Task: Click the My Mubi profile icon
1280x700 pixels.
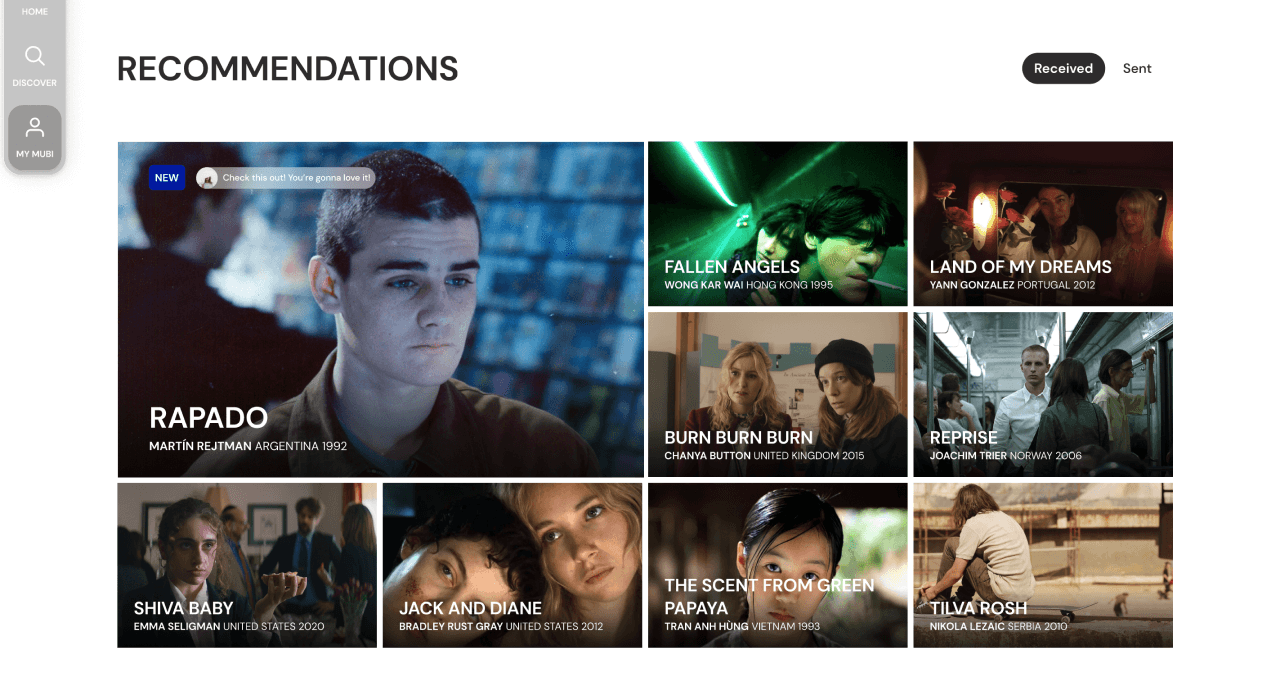Action: [35, 127]
